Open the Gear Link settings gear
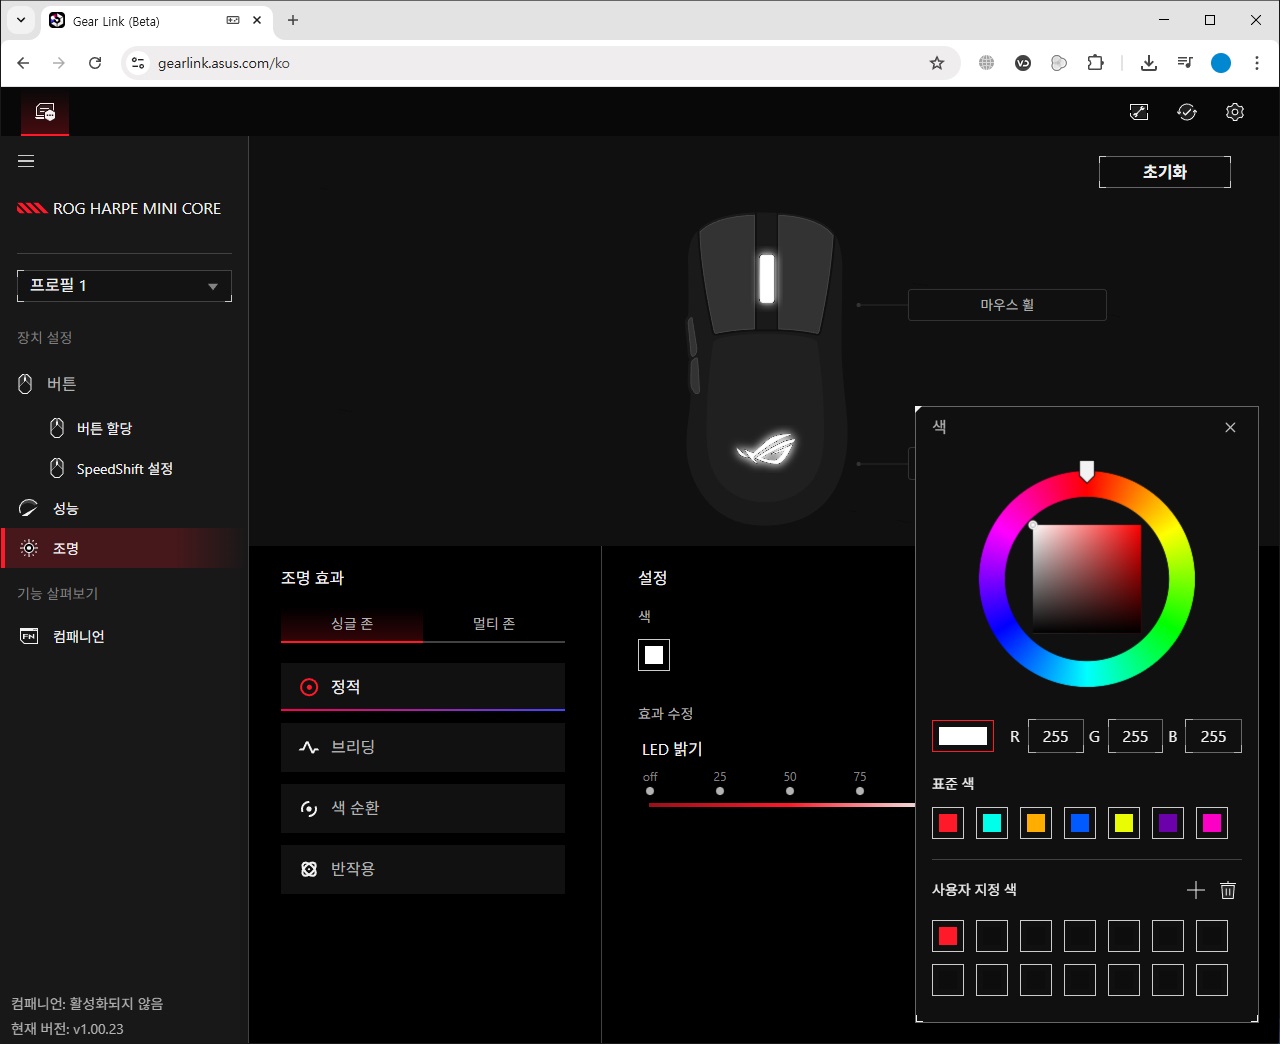Viewport: 1280px width, 1044px height. click(1235, 112)
